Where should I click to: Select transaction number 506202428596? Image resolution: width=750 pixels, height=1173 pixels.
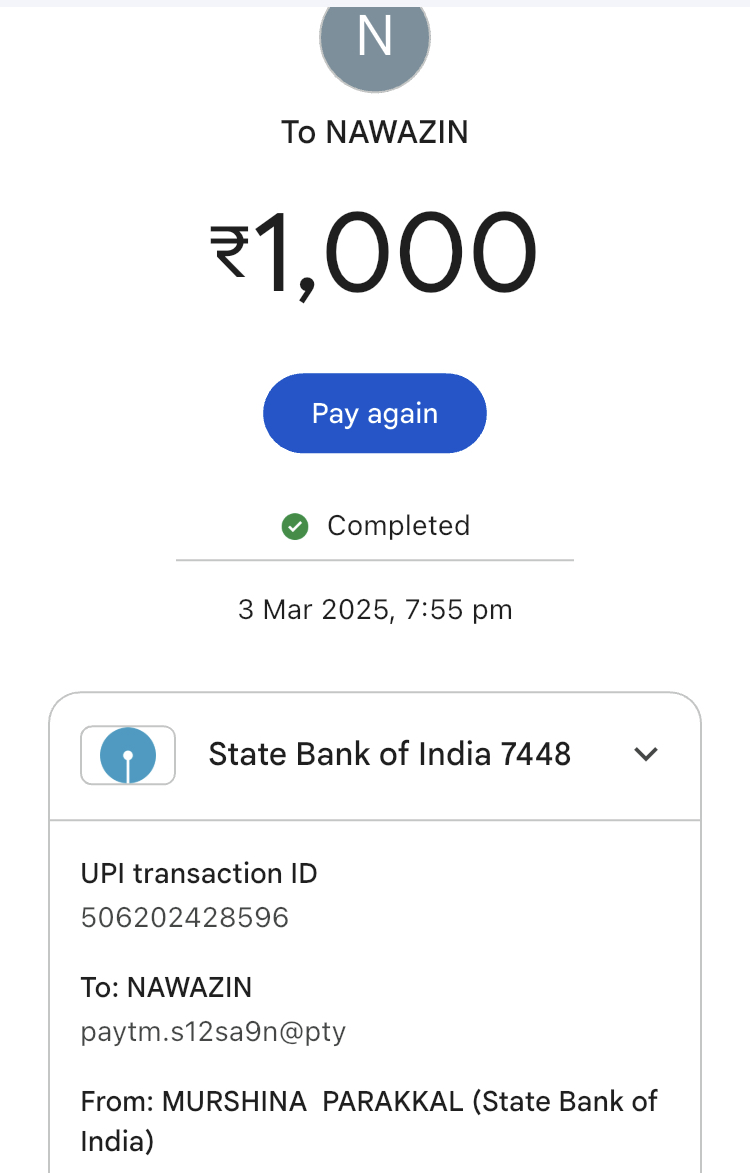coord(185,917)
